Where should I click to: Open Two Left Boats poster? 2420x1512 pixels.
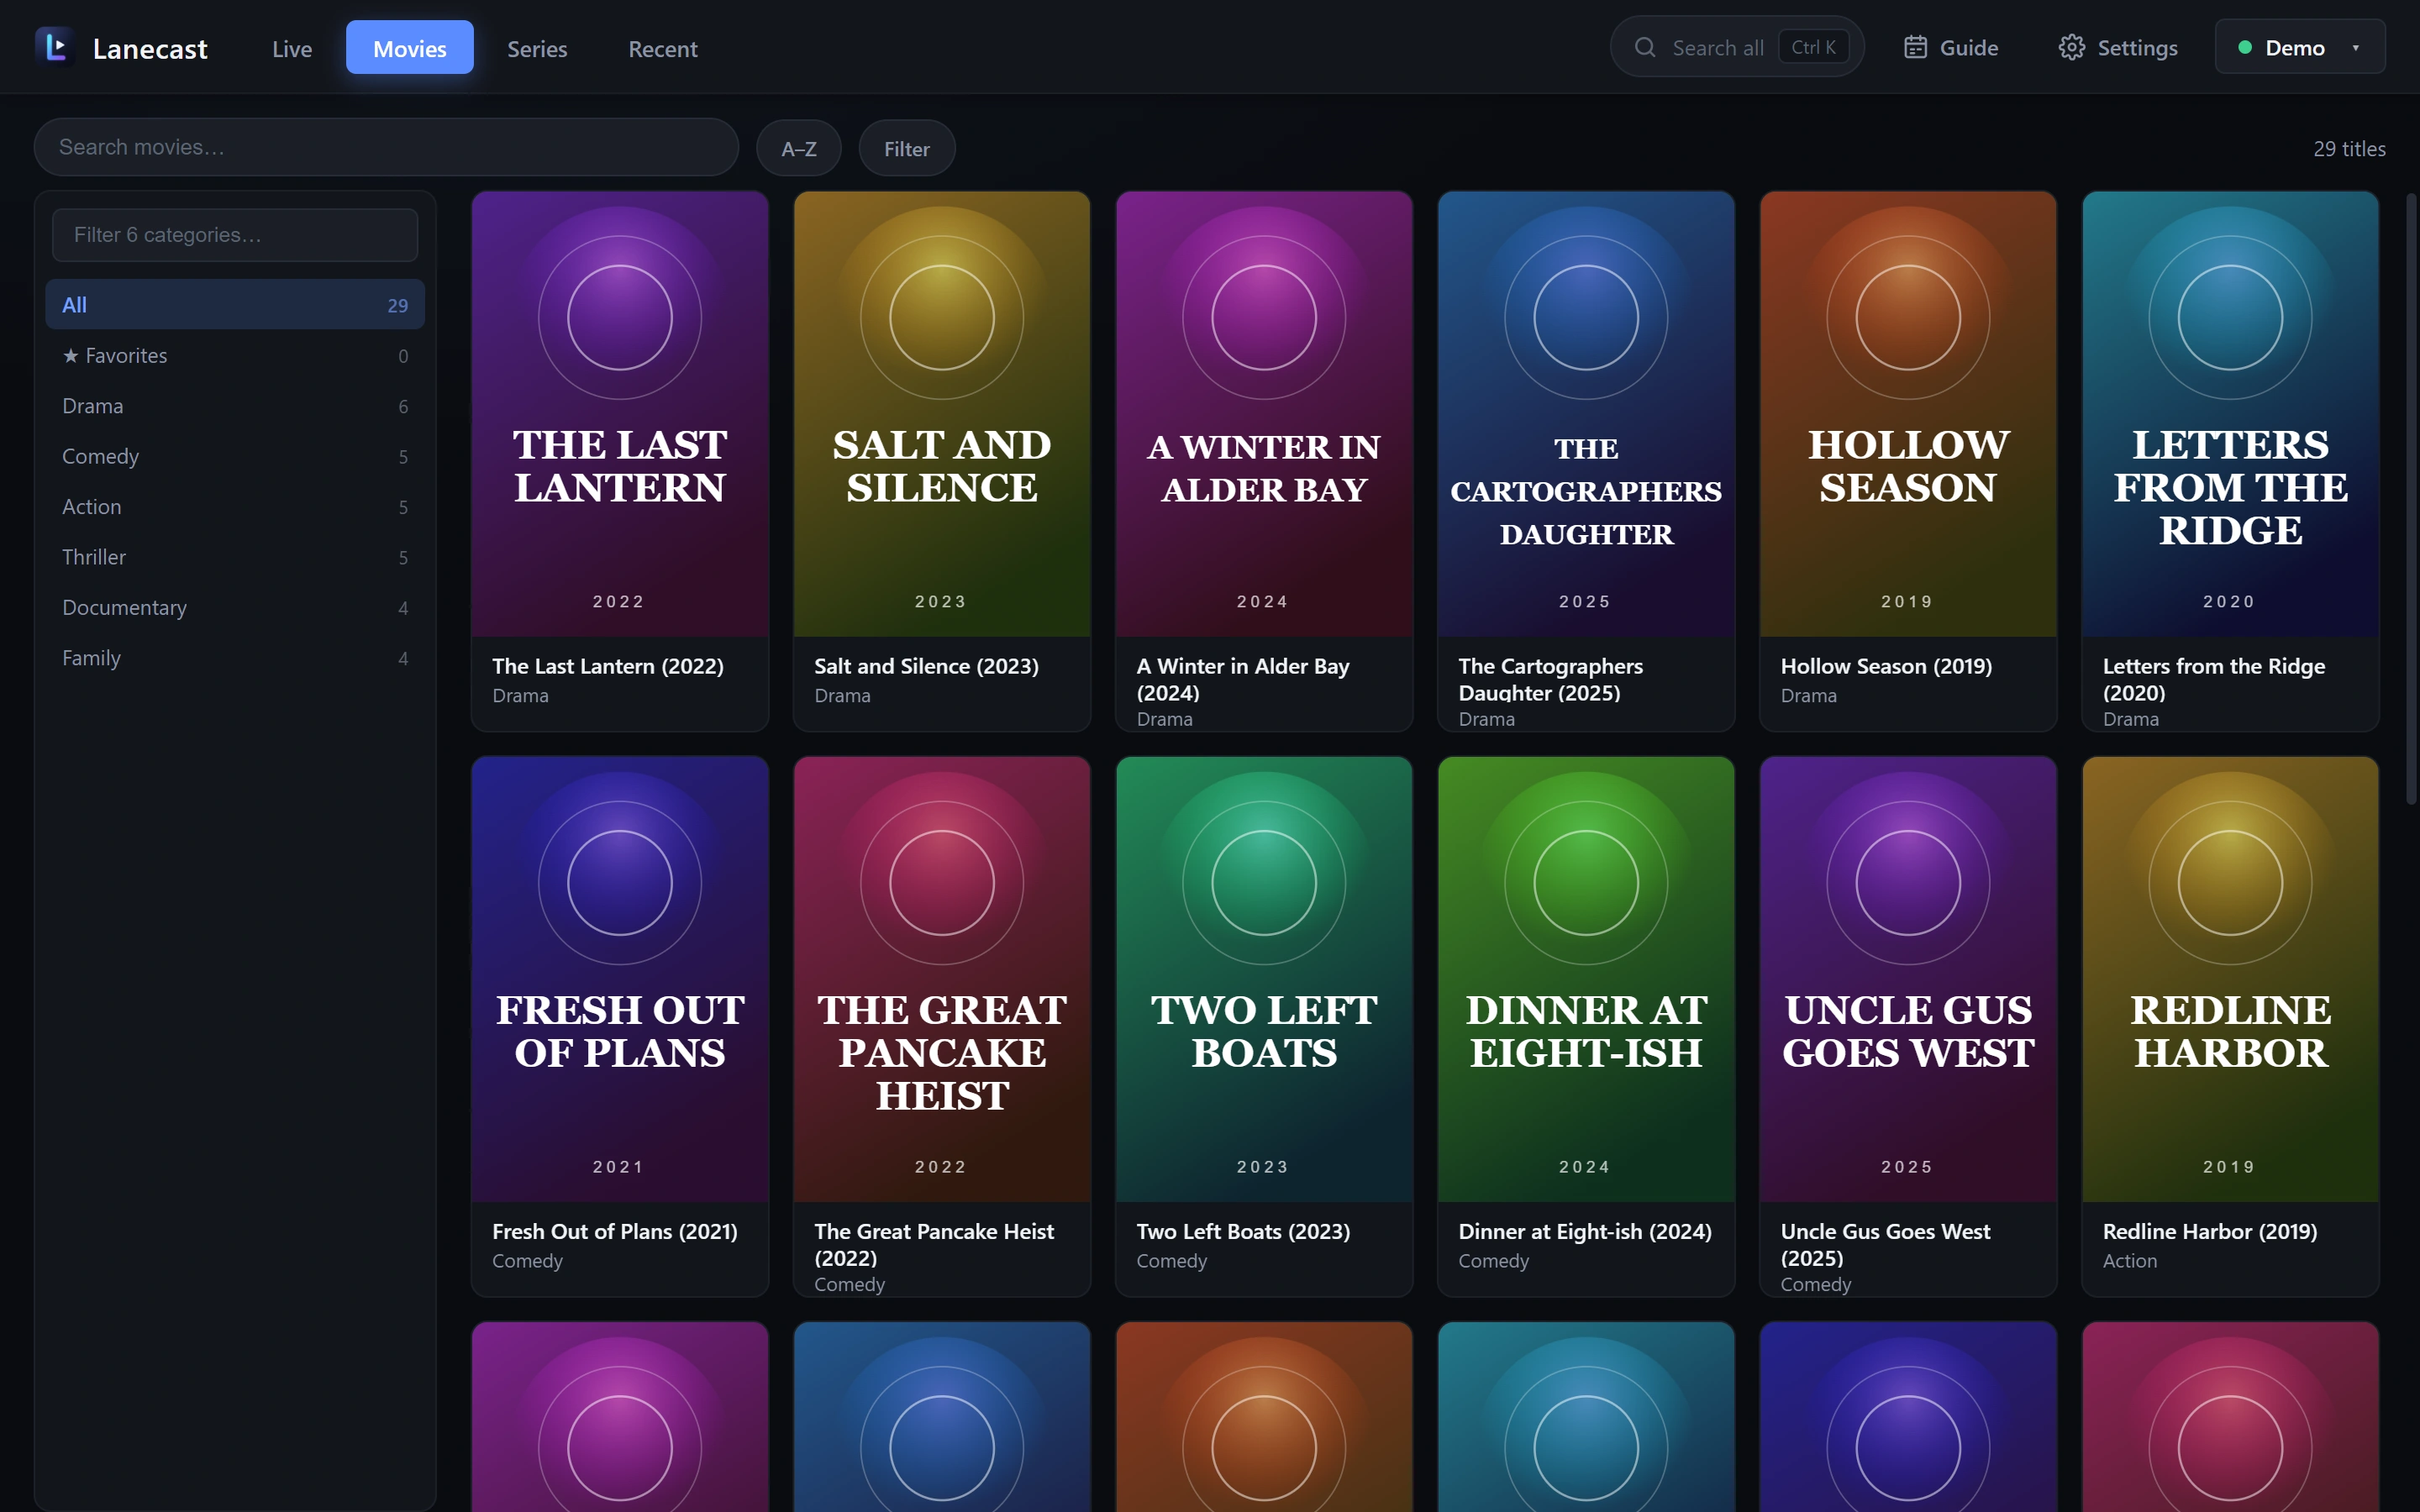click(x=1264, y=979)
